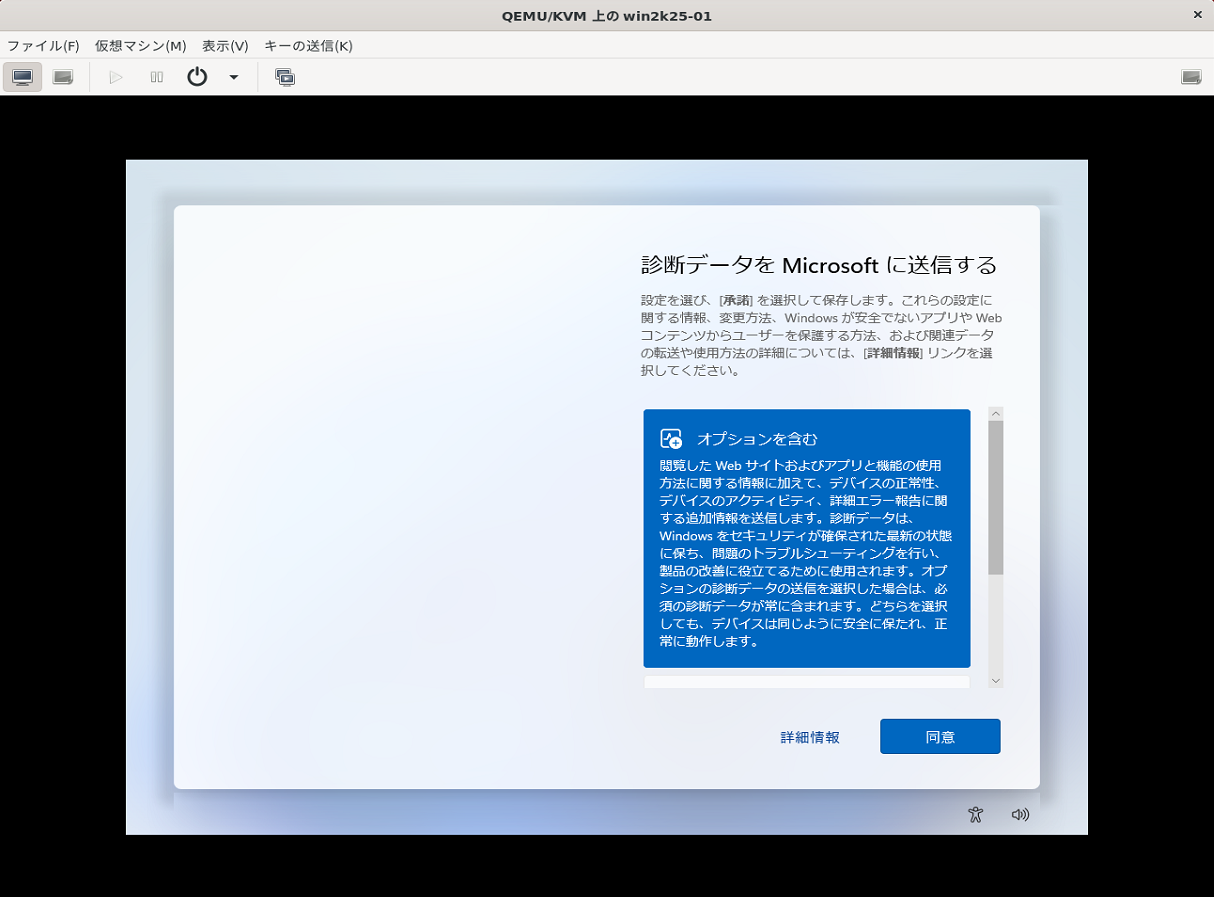1214x897 pixels.
Task: Toggle fullscreen with the rightmost toolbar icon
Action: 1191,75
